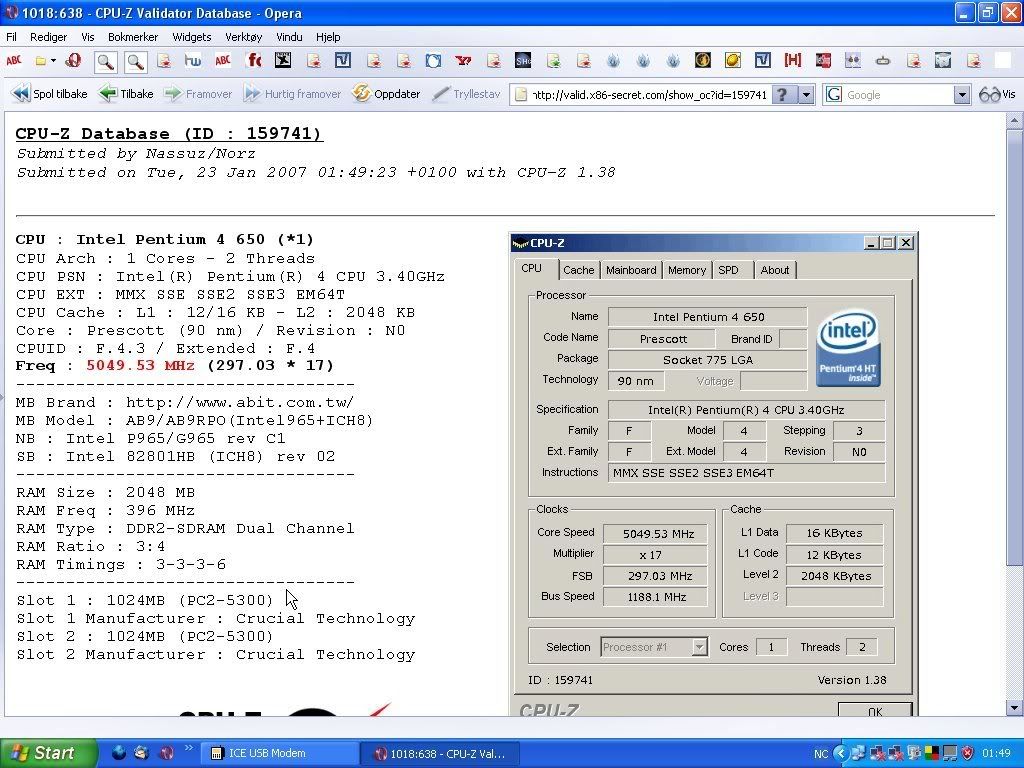Click the blank white square at toolbar end
The width and height of the screenshot is (1024, 768).
(x=1002, y=61)
